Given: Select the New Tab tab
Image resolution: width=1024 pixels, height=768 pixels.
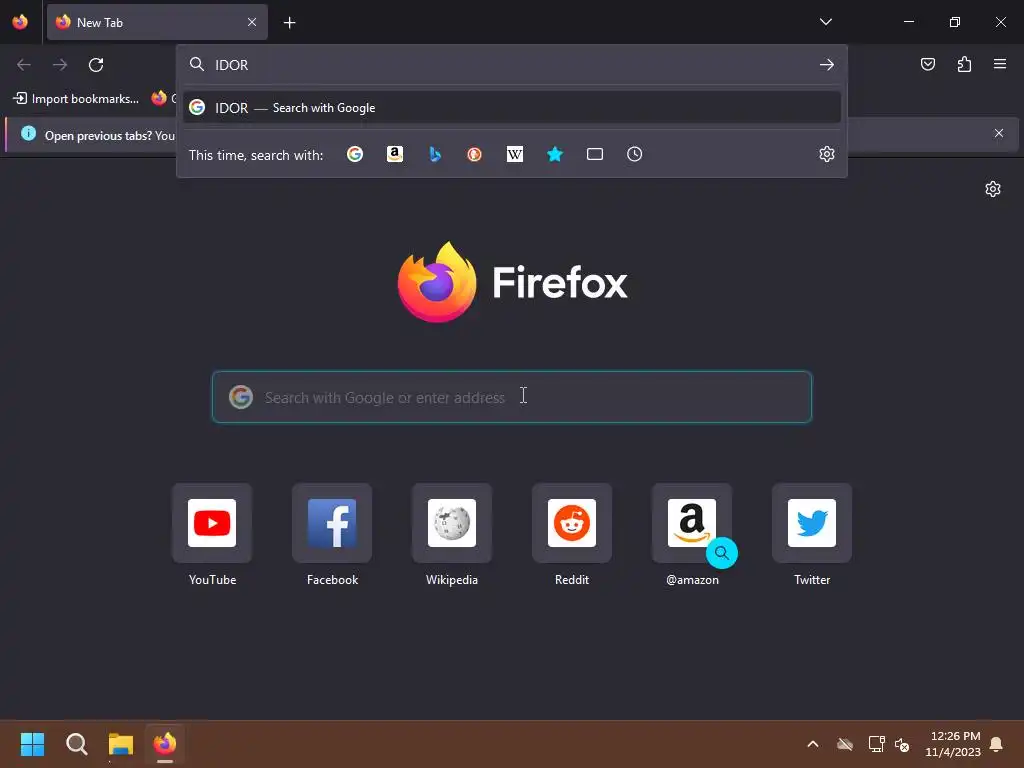Looking at the screenshot, I should pos(157,22).
